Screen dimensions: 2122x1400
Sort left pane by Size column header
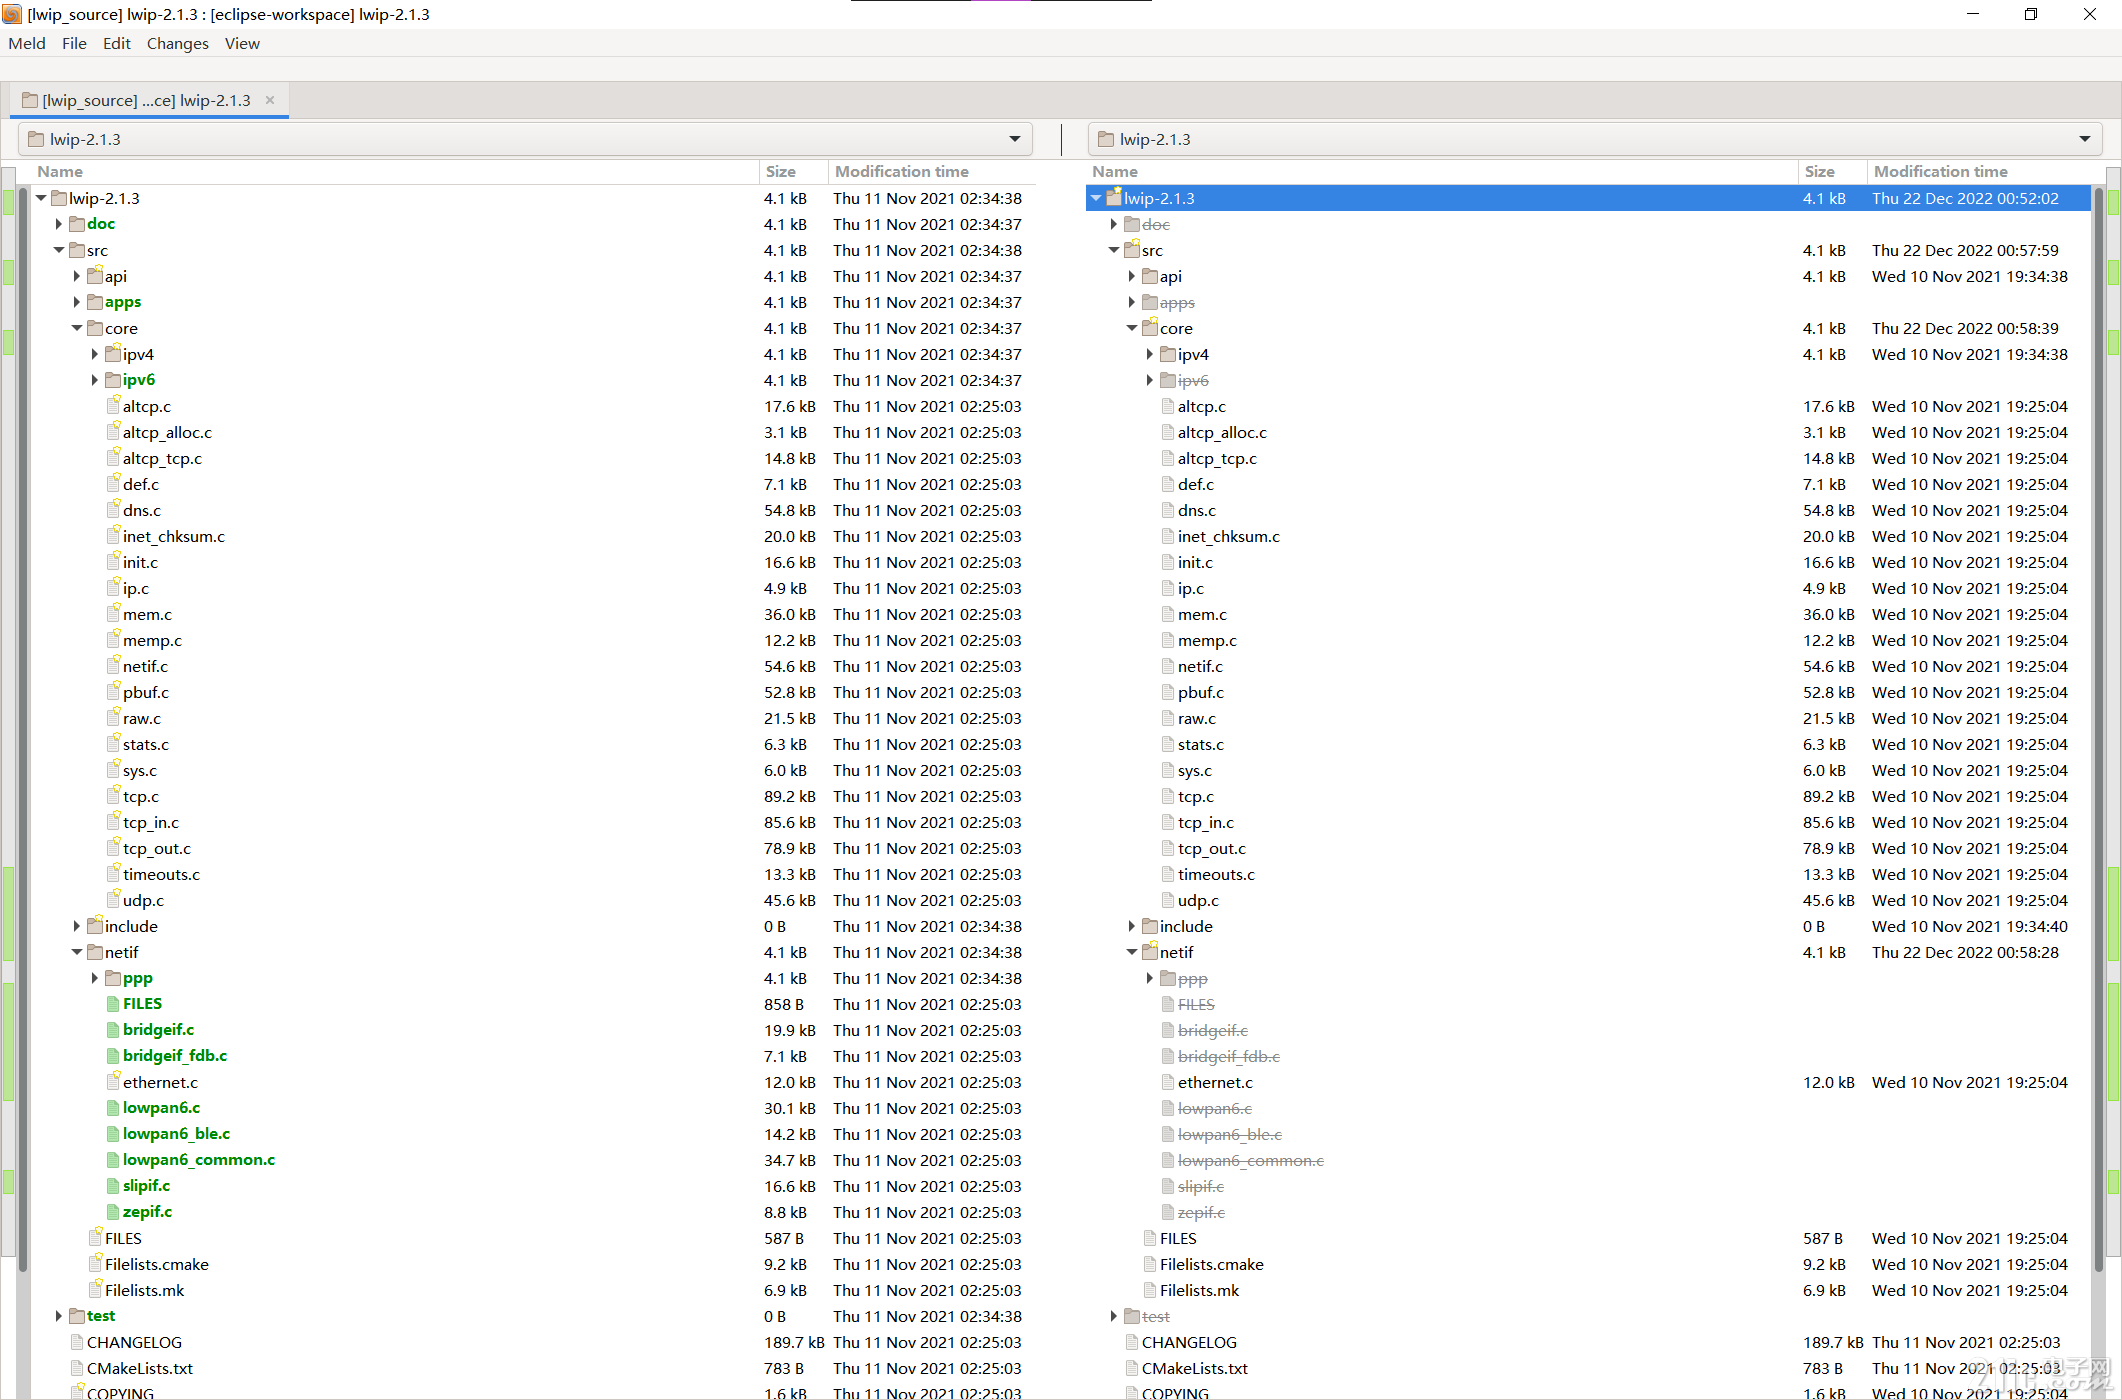(793, 171)
